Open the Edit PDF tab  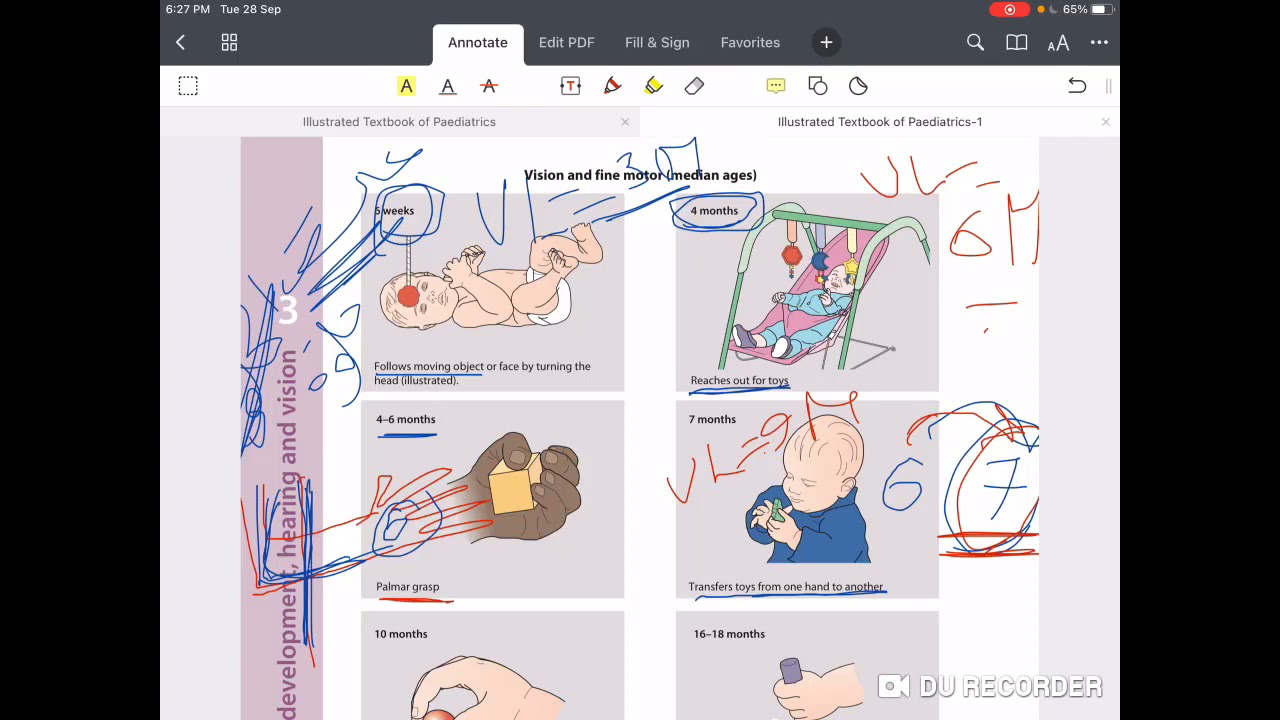(x=566, y=42)
